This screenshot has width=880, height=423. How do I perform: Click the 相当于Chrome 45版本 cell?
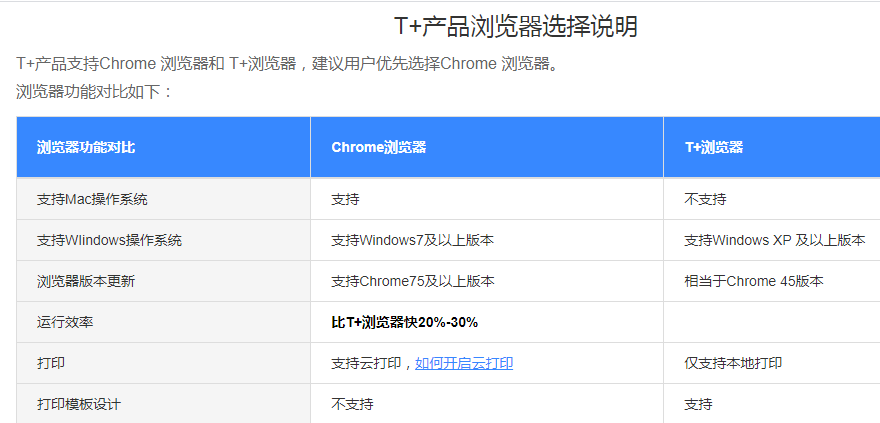click(754, 281)
